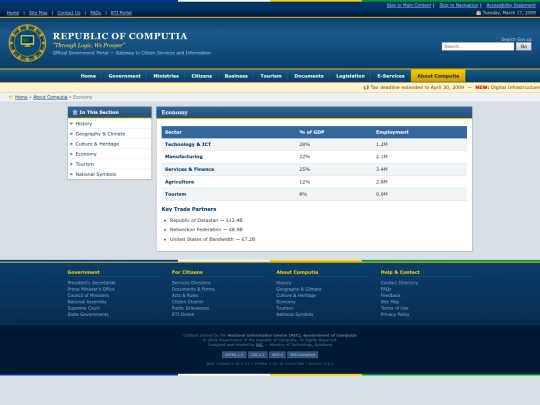Click the 508 Compliant footer badge

point(302,355)
